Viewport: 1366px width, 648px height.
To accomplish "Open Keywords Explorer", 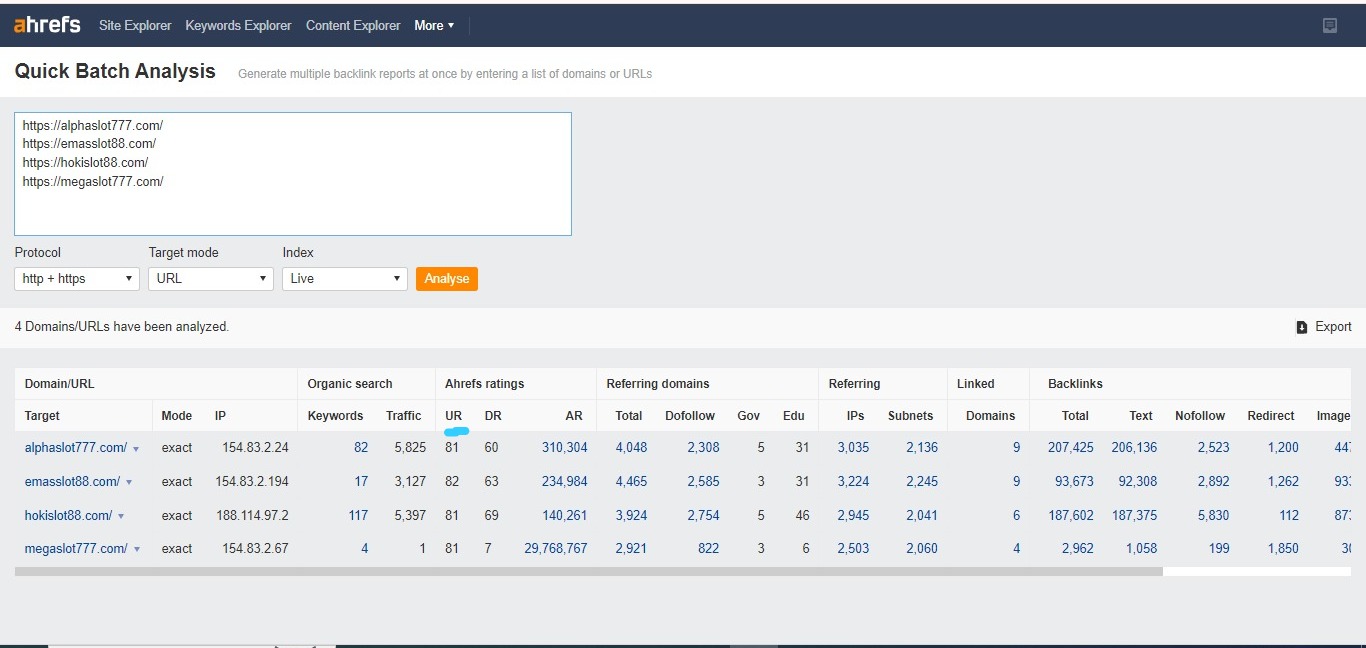I will coord(238,26).
